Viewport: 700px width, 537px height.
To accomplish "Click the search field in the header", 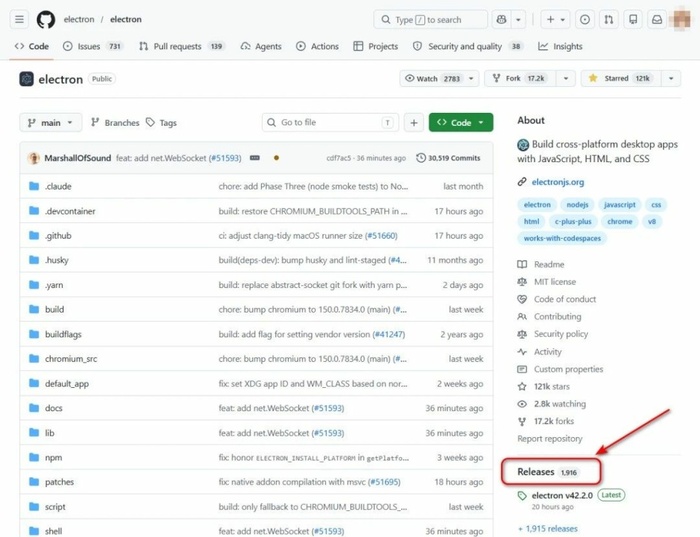I will pyautogui.click(x=430, y=20).
